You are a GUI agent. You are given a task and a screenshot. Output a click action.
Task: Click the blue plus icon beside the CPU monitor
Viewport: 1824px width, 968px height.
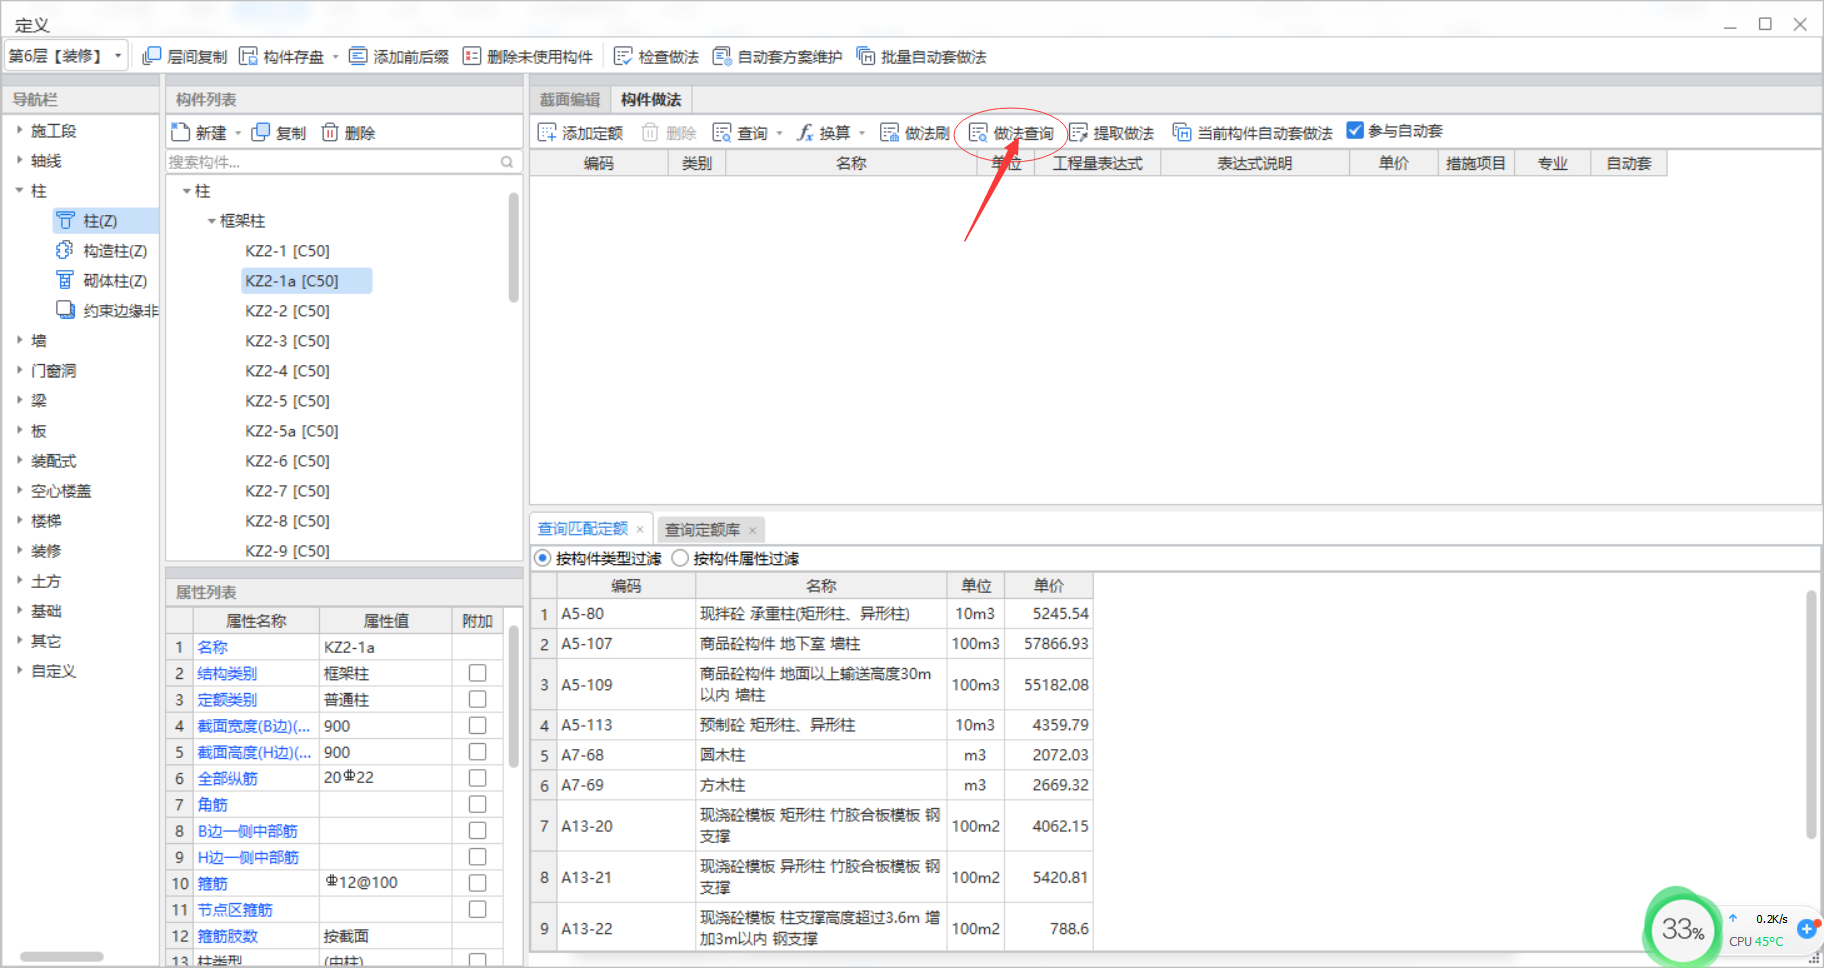click(1807, 928)
